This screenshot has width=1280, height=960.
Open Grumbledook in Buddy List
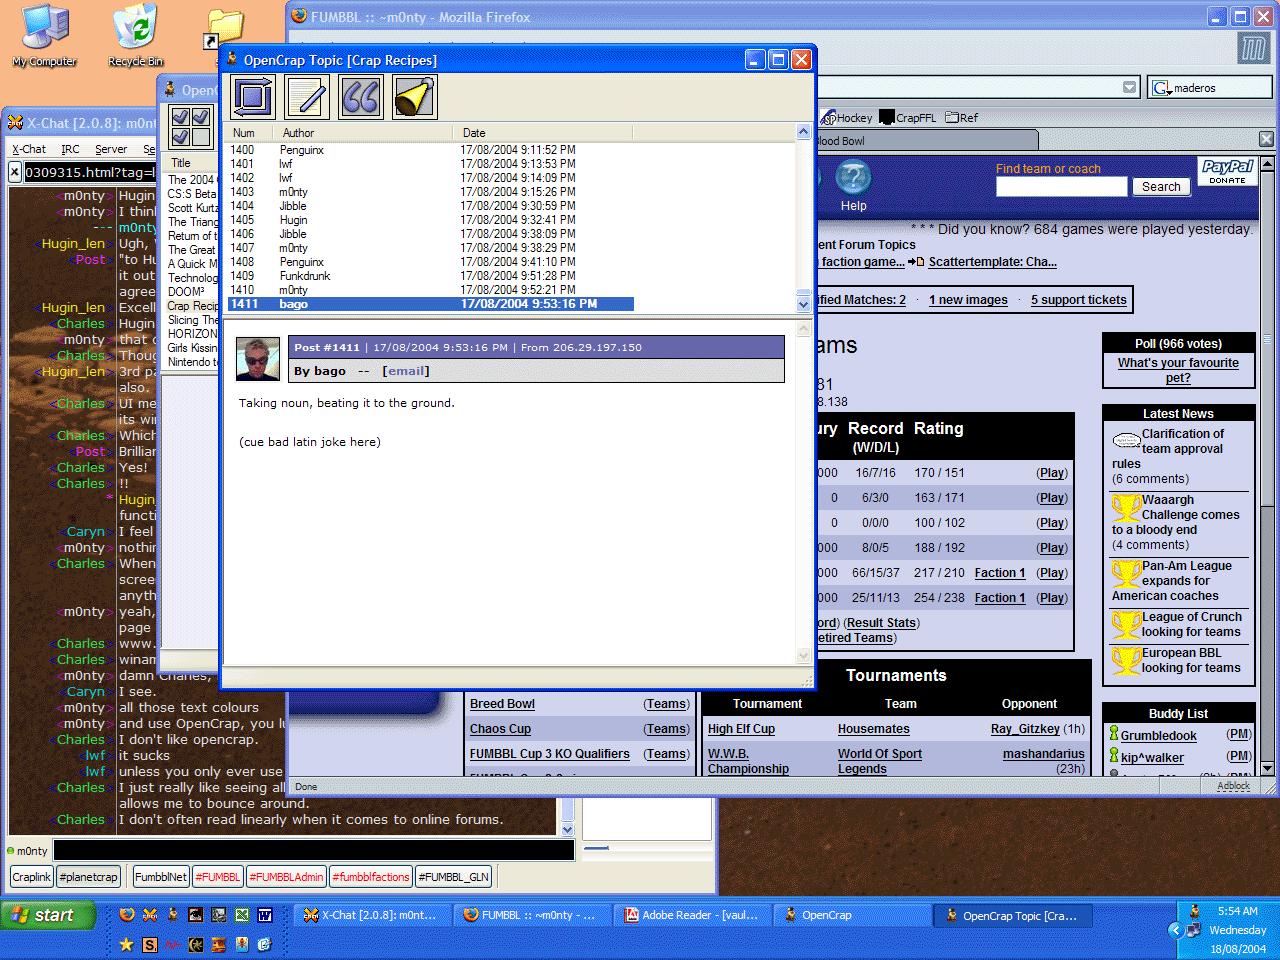coord(1158,736)
